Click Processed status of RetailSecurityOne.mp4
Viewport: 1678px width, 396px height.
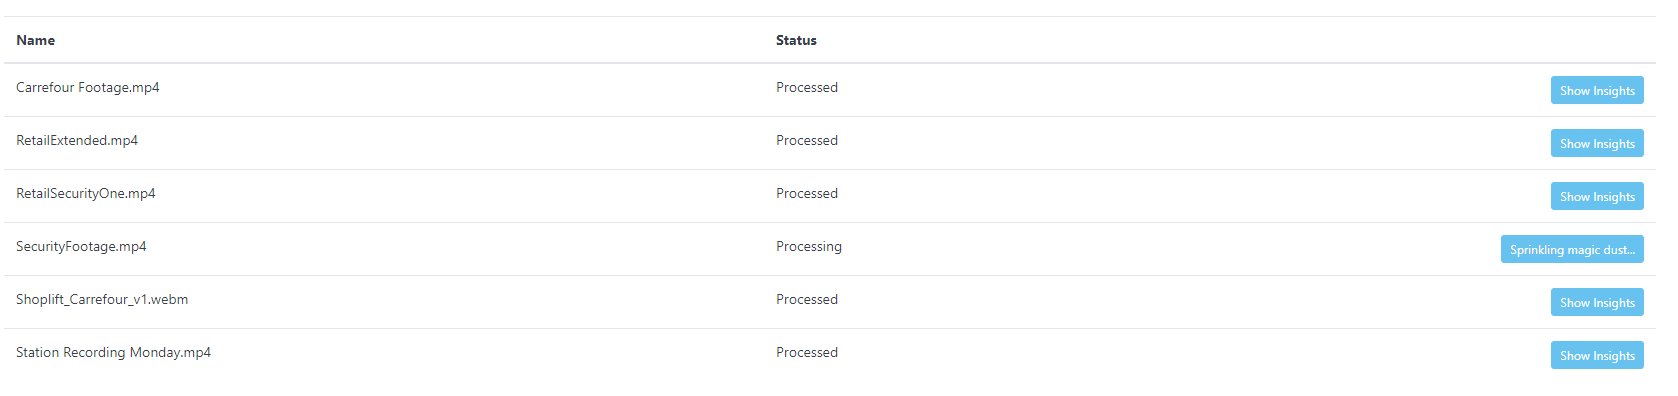tap(807, 193)
